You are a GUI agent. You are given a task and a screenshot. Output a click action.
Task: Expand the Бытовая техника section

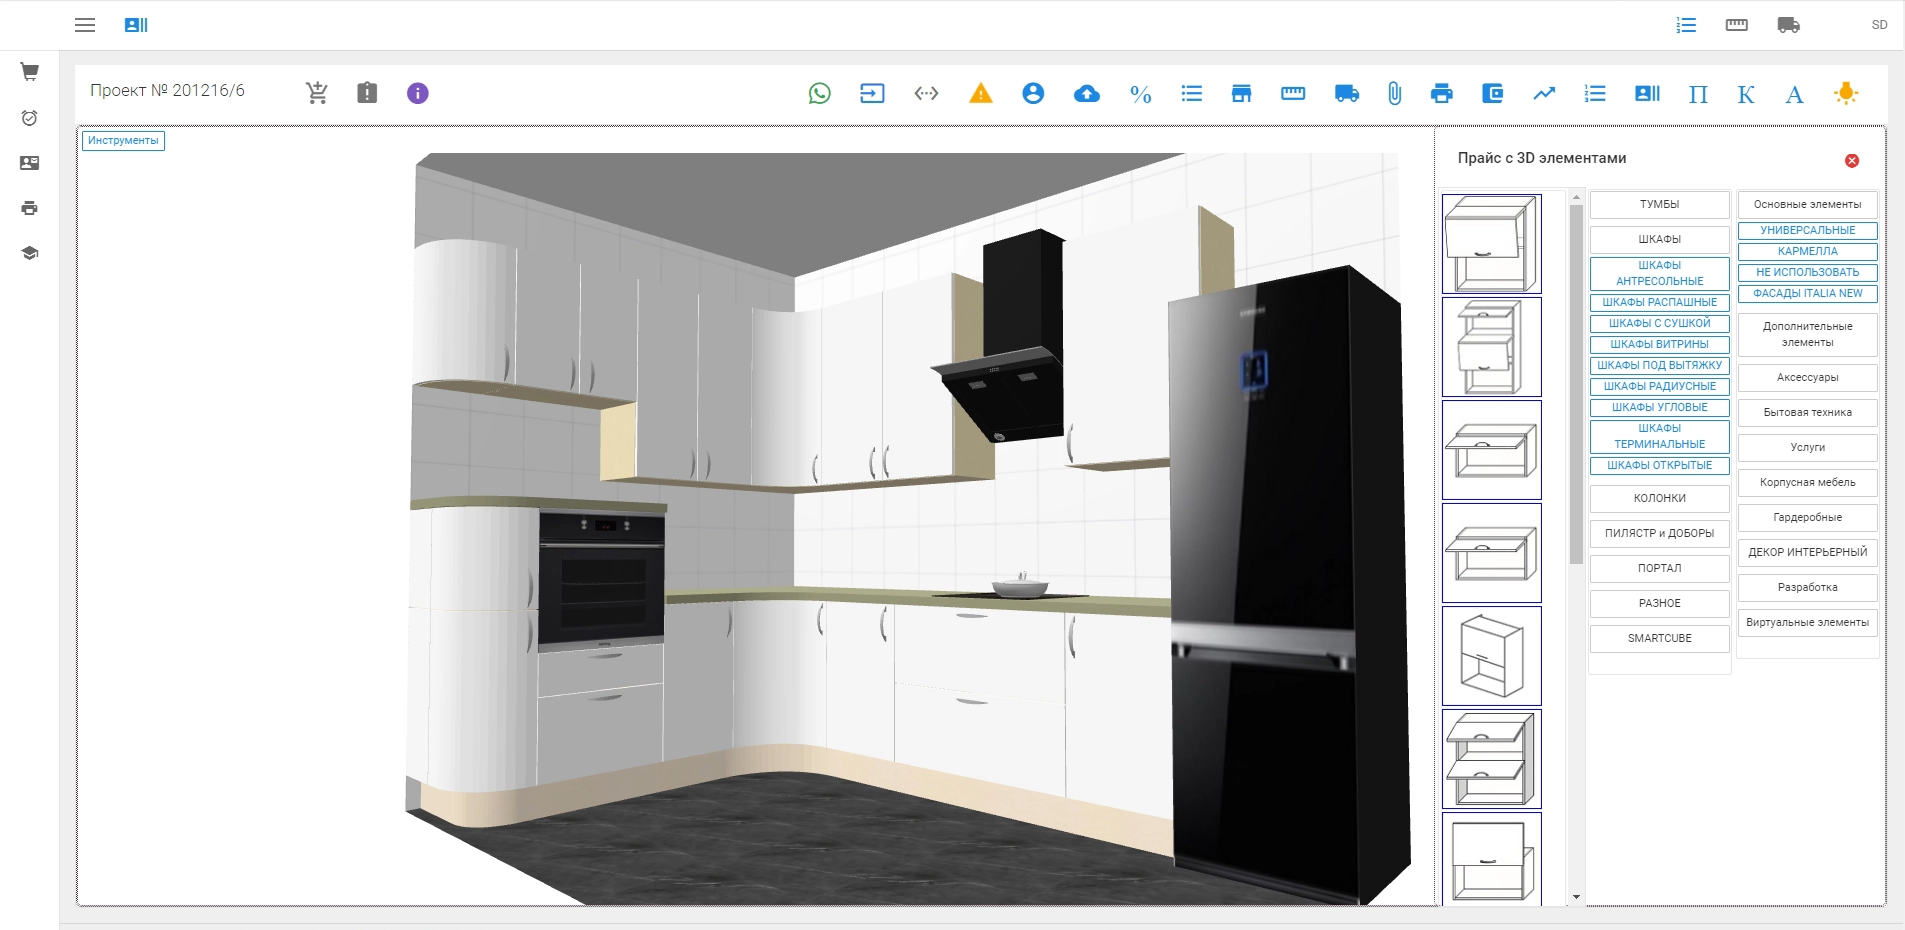click(1807, 413)
